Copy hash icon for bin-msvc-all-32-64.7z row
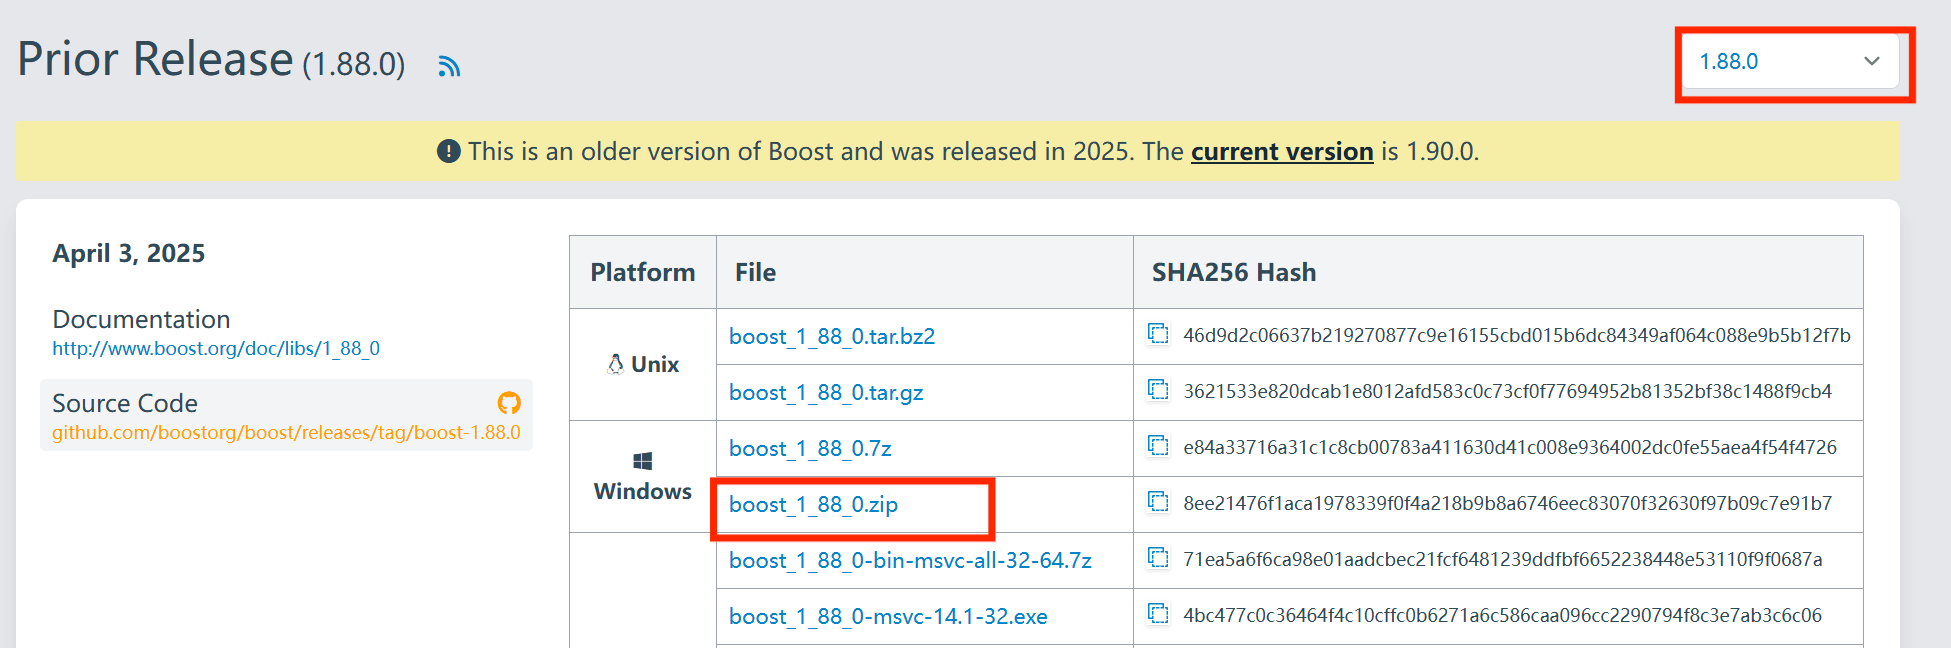Image resolution: width=1951 pixels, height=648 pixels. pos(1158,558)
